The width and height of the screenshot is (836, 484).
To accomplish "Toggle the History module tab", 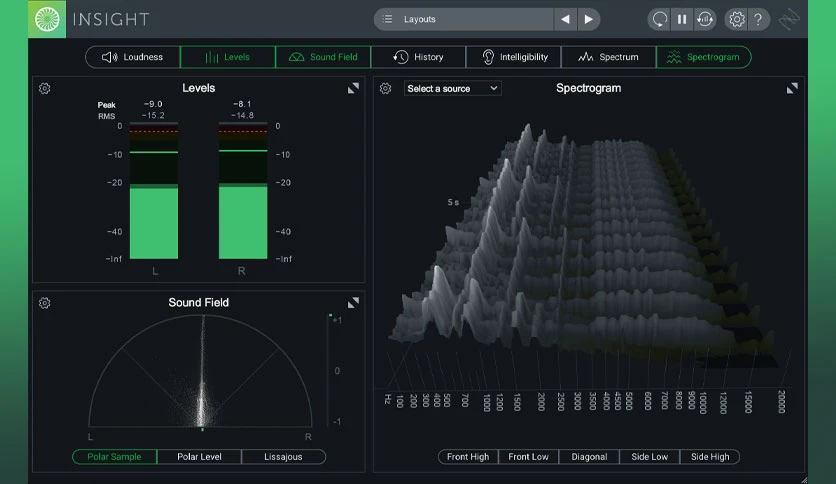I will point(418,57).
